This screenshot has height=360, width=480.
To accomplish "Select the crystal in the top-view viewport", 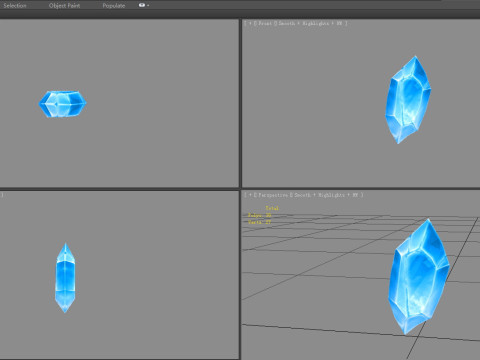I will point(63,104).
